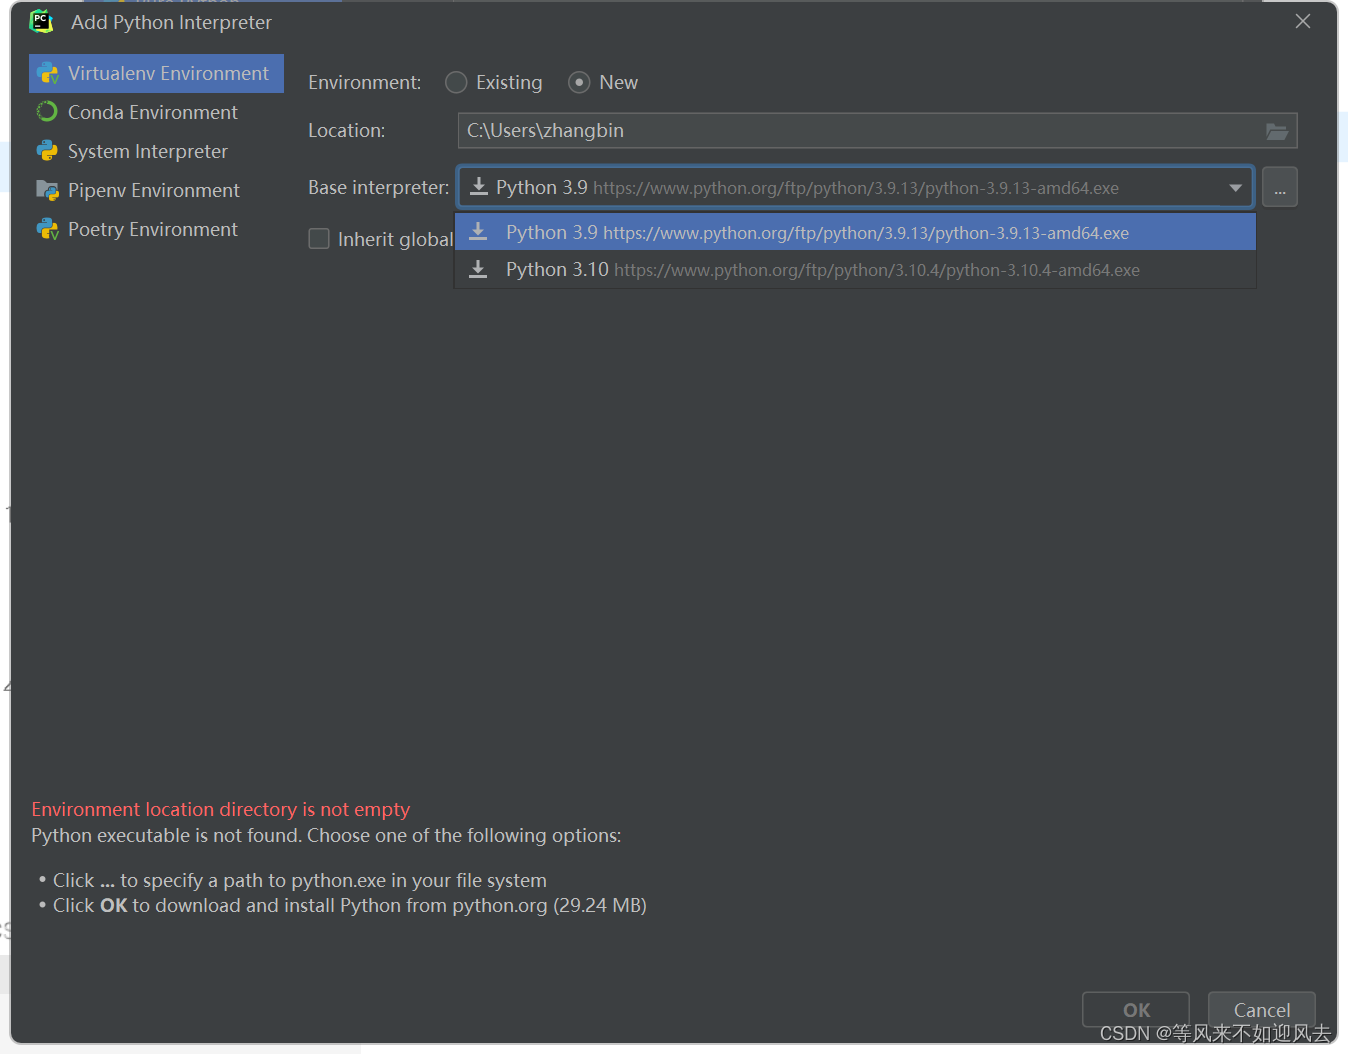The image size is (1348, 1054).
Task: Select Virtualenv Environment in the sidebar
Action: [156, 73]
